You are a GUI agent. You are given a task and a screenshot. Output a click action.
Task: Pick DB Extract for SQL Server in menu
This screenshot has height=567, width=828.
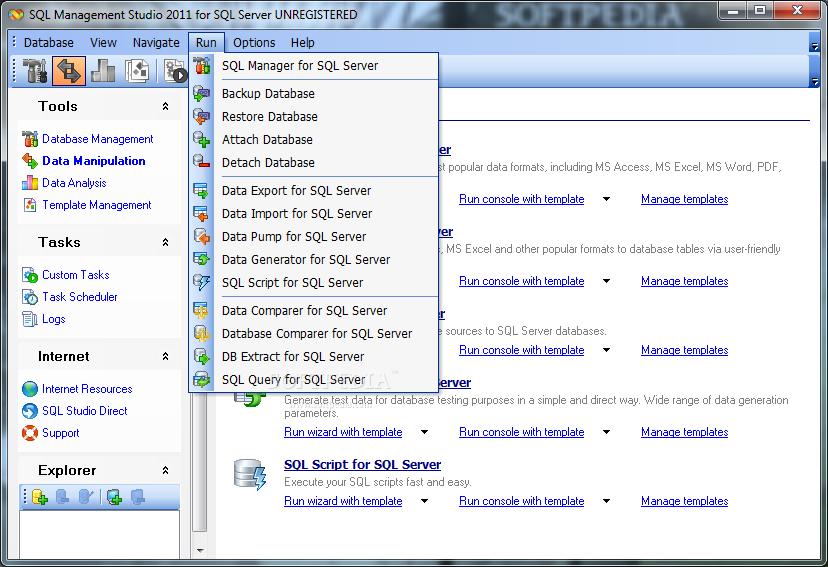tap(293, 356)
